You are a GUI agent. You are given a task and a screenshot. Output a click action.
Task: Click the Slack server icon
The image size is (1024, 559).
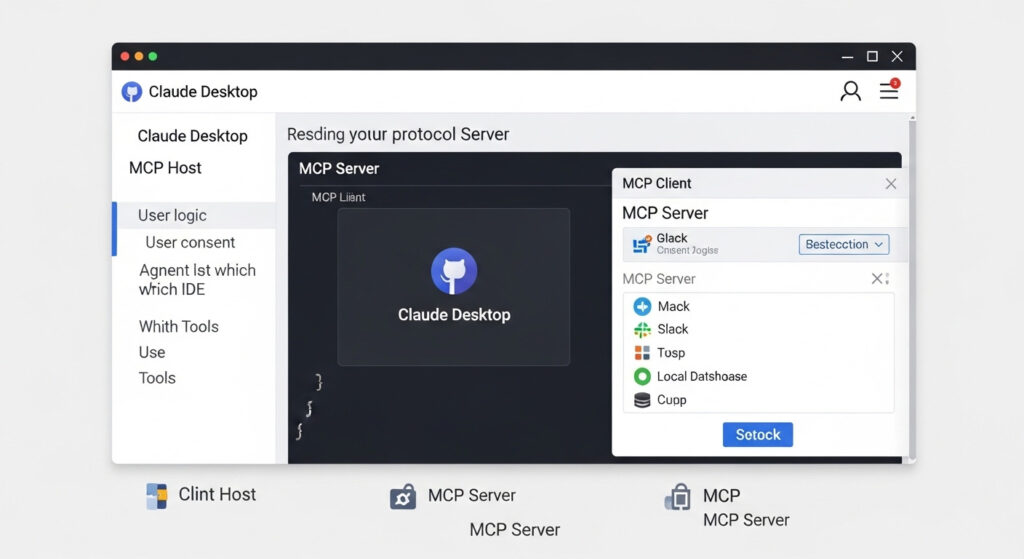(x=642, y=329)
